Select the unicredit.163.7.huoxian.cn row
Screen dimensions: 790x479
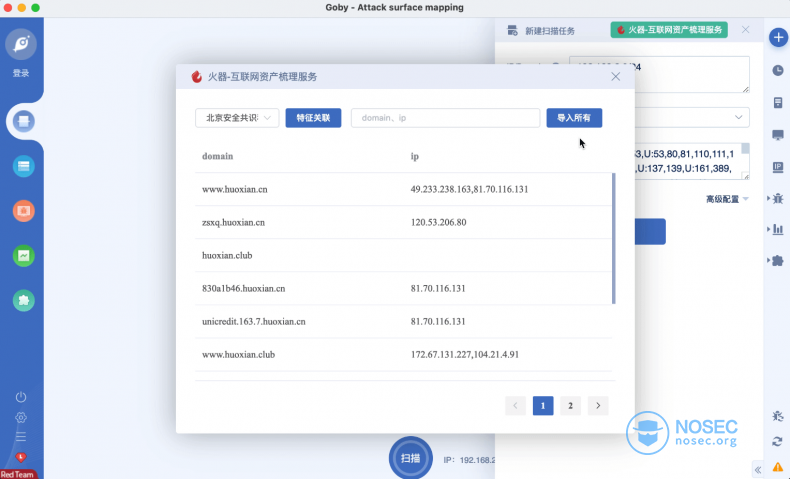click(x=403, y=321)
